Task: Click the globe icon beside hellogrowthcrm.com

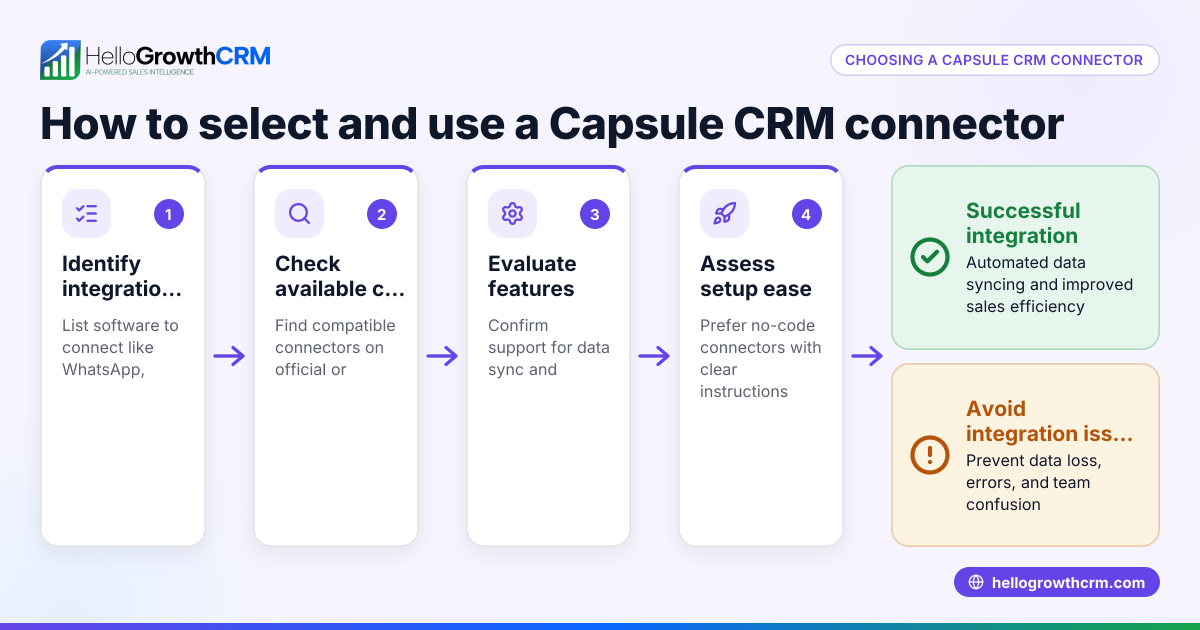Action: point(976,583)
